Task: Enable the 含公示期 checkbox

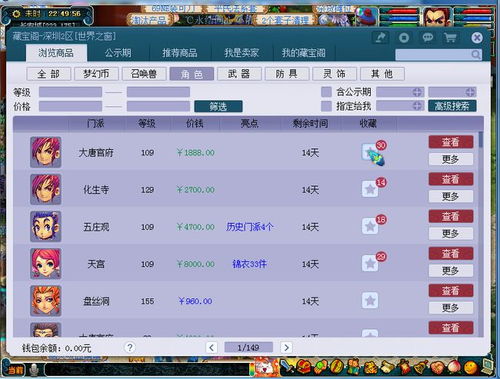Action: [326, 92]
